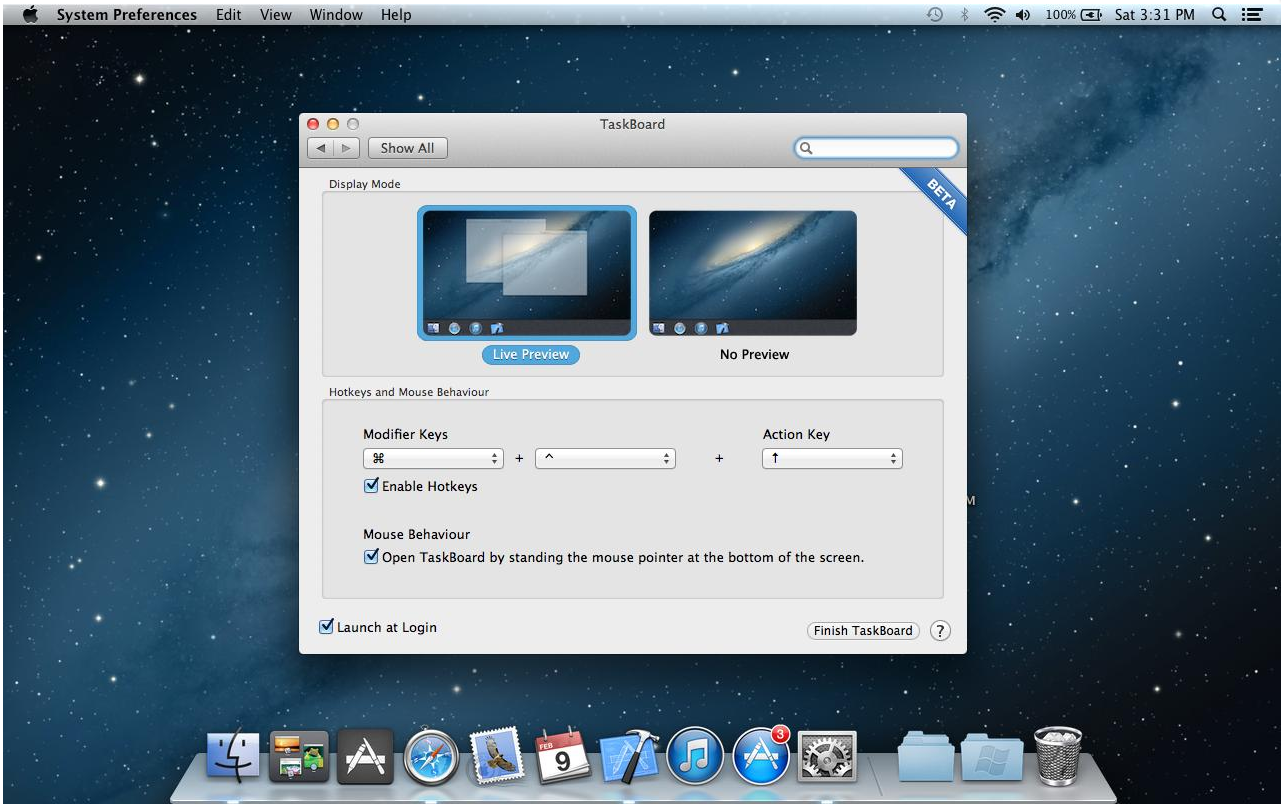This screenshot has height=804, width=1281.
Task: Select the Live Preview label
Action: (531, 354)
